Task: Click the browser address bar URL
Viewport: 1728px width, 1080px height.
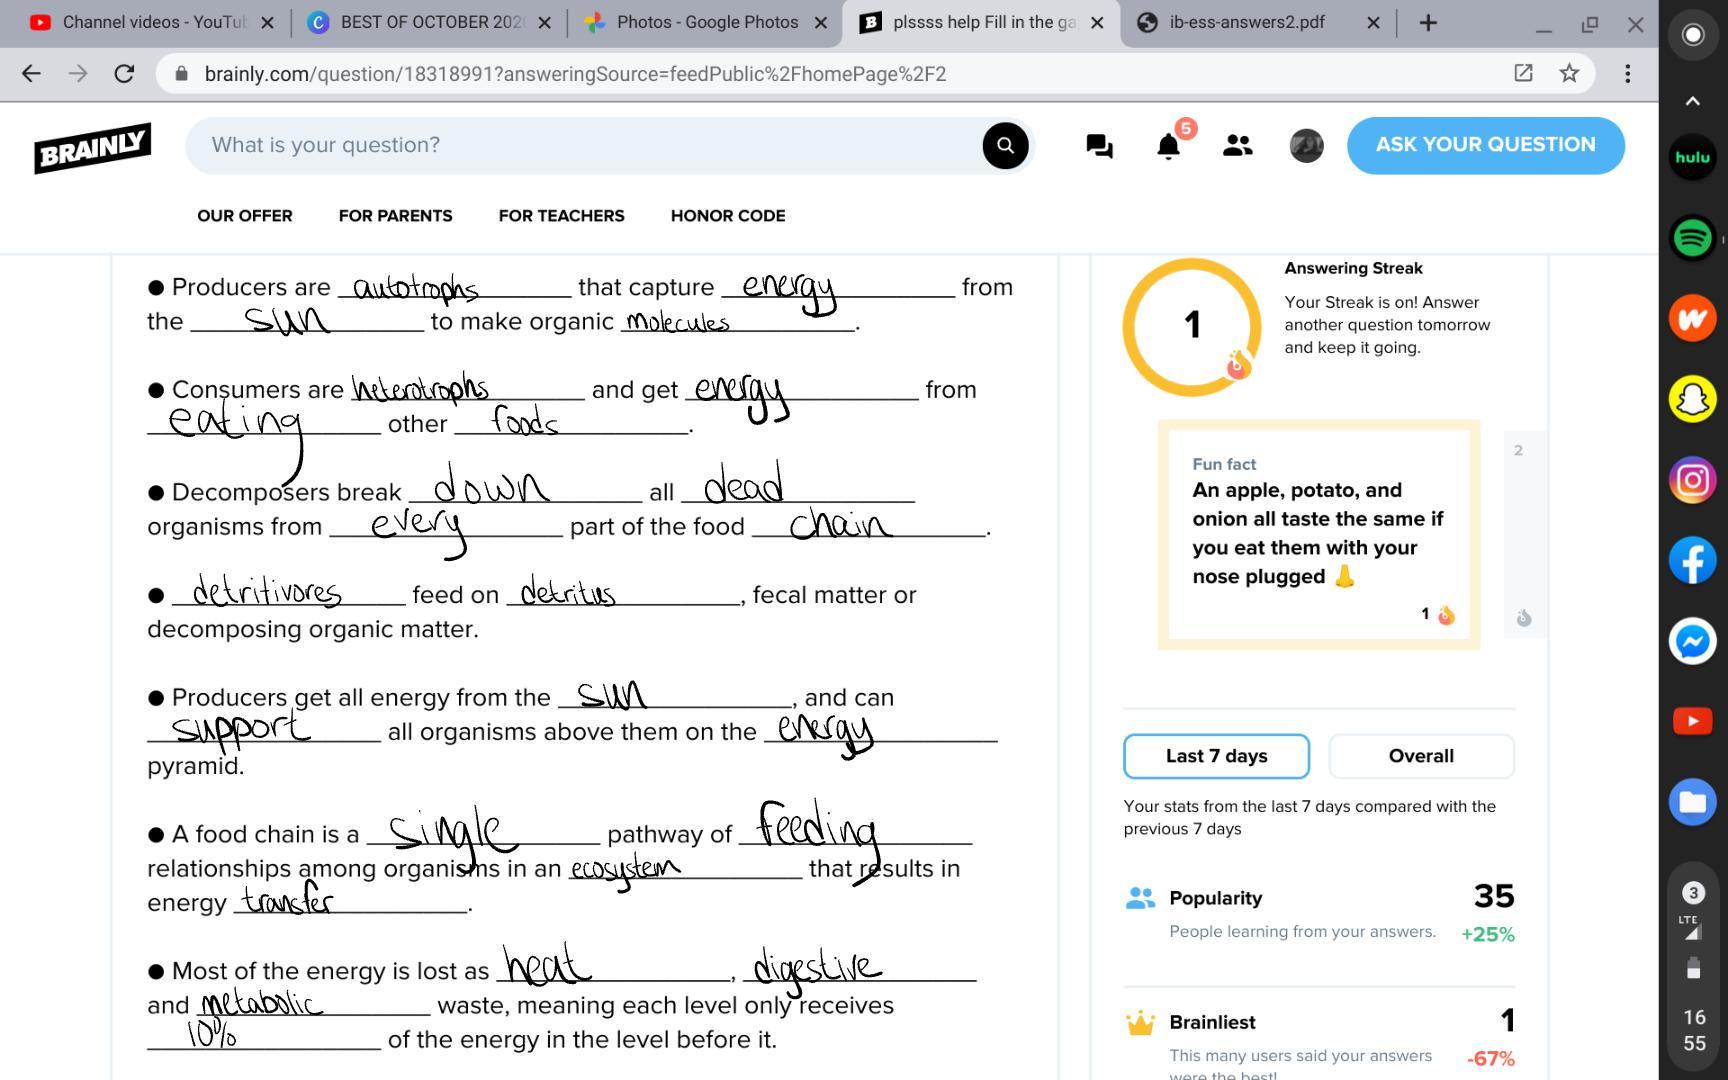Action: pyautogui.click(x=575, y=74)
